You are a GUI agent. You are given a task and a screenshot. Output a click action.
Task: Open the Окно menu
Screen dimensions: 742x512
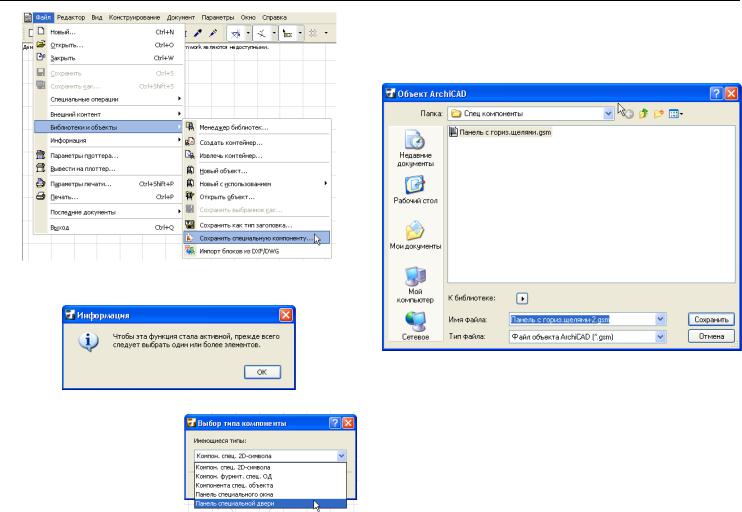(248, 18)
